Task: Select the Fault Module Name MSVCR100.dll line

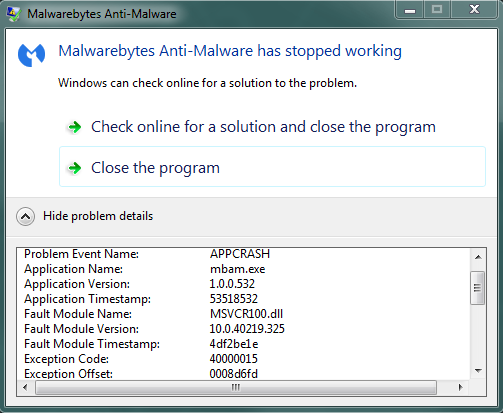Action: point(154,314)
